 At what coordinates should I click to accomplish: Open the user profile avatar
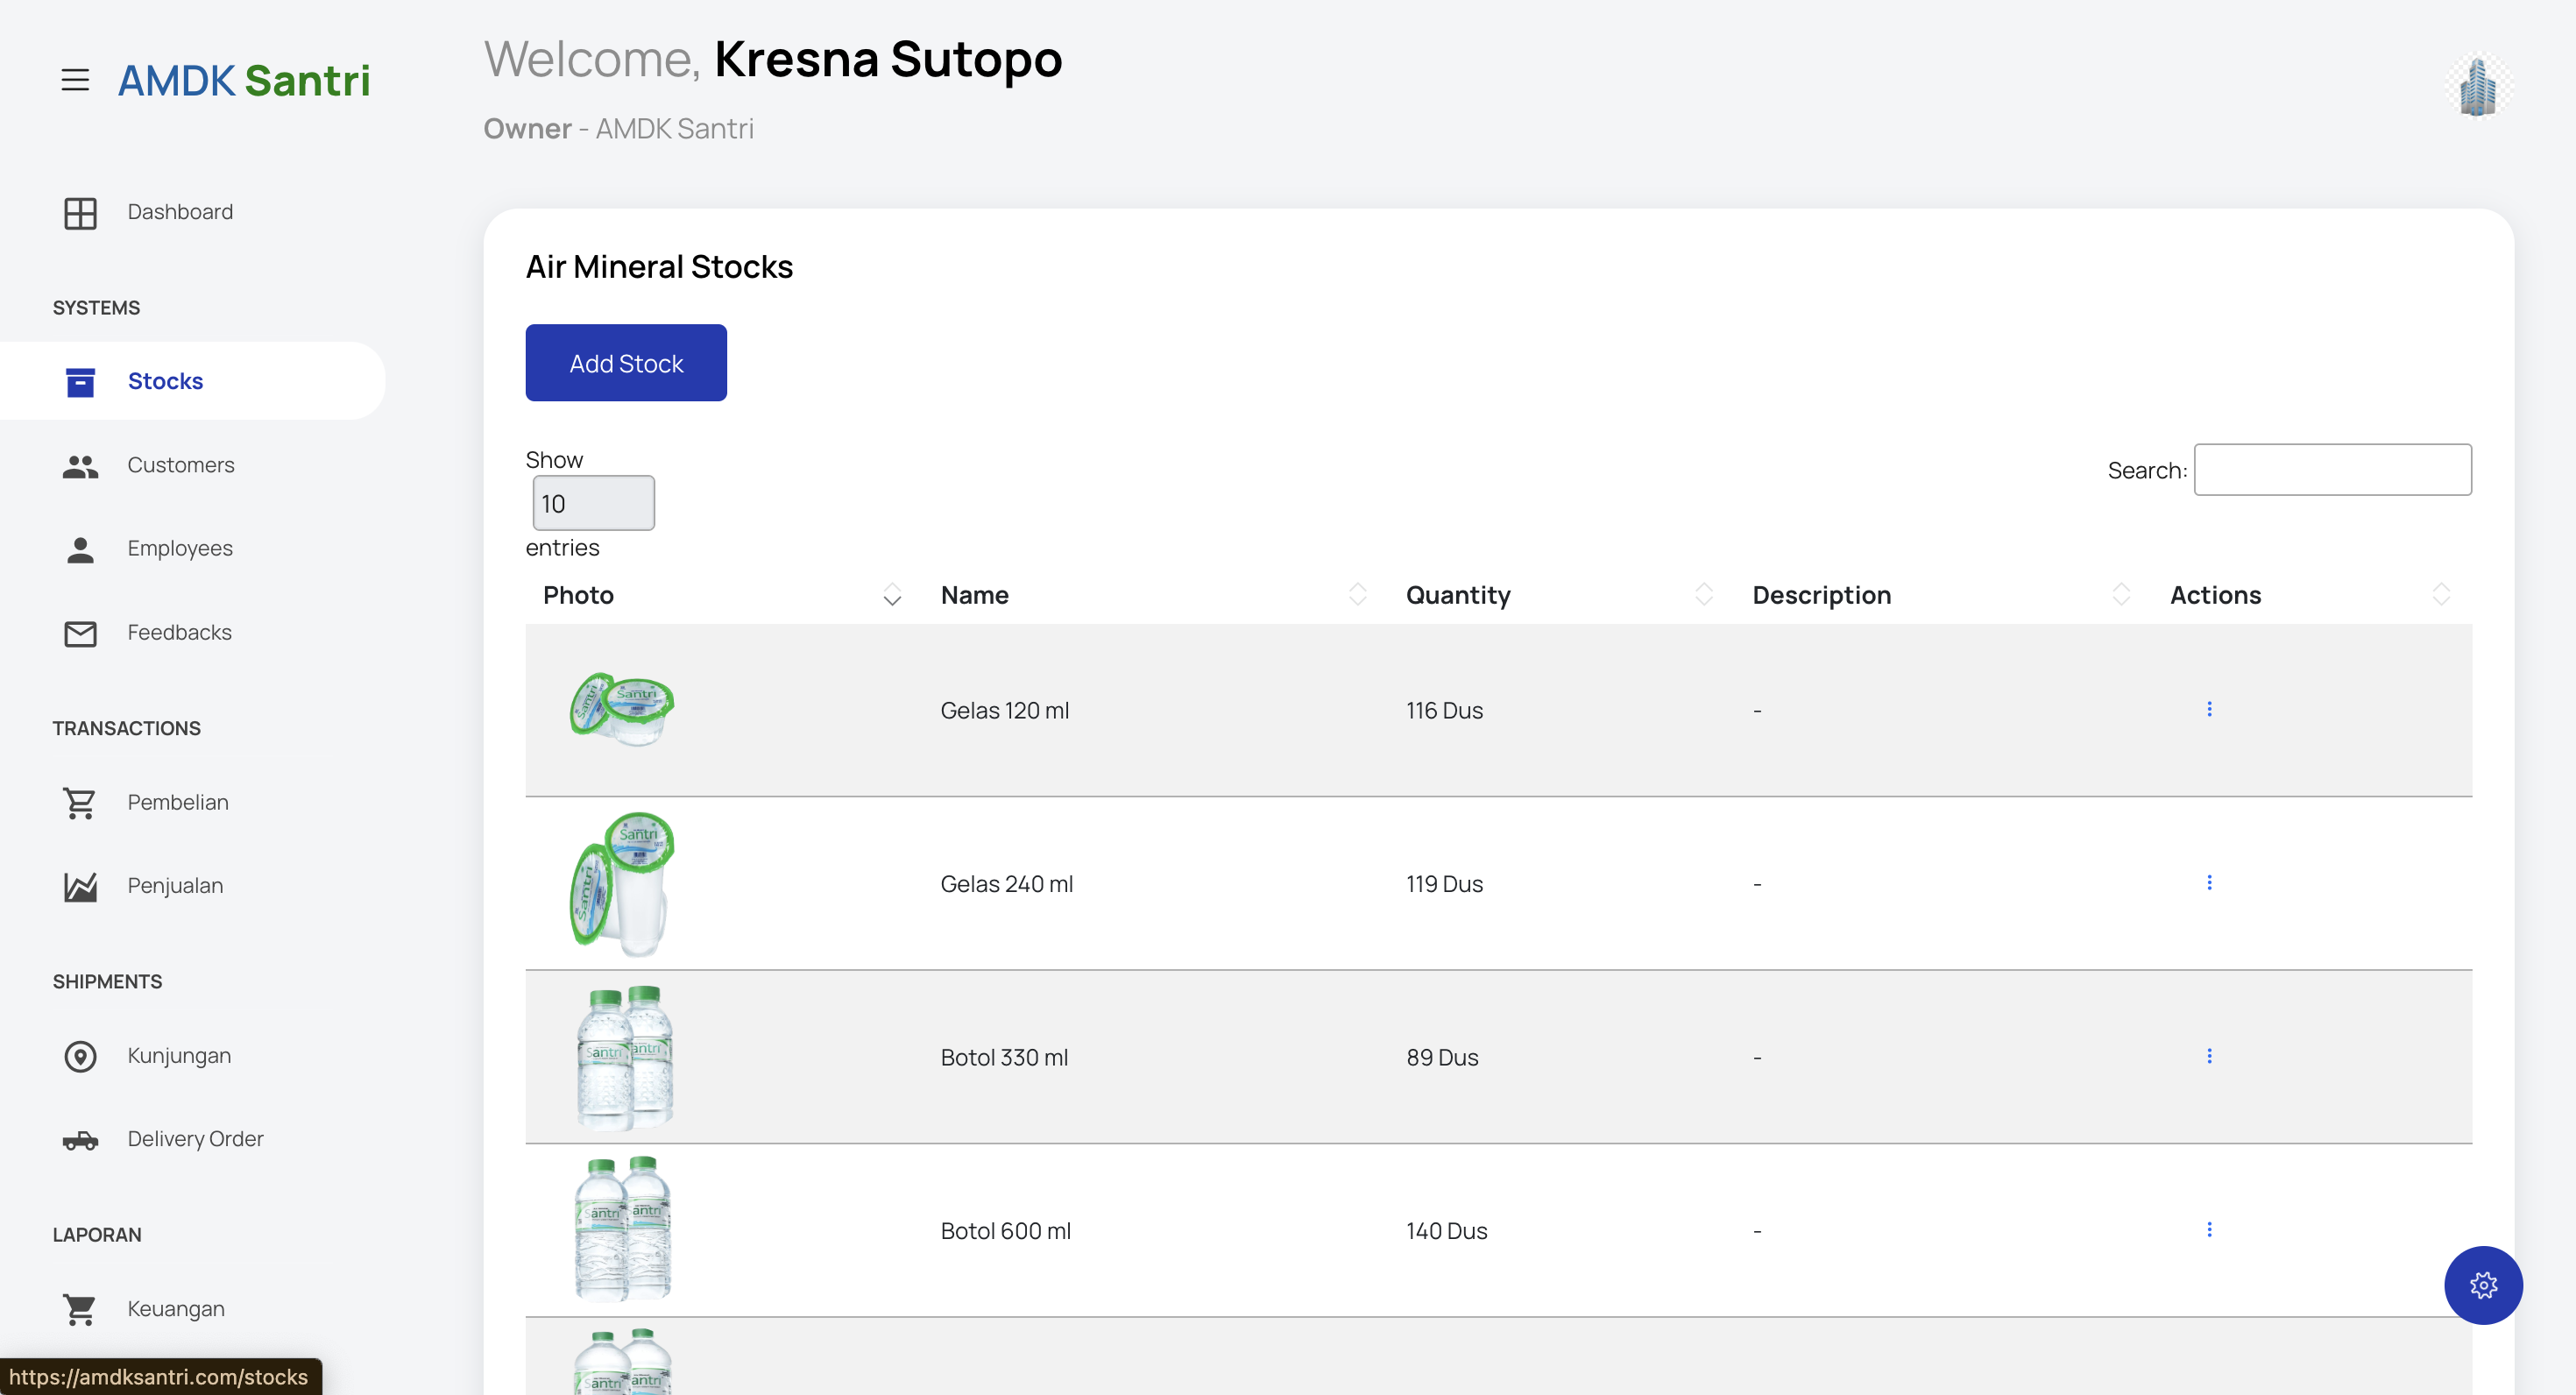point(2478,86)
